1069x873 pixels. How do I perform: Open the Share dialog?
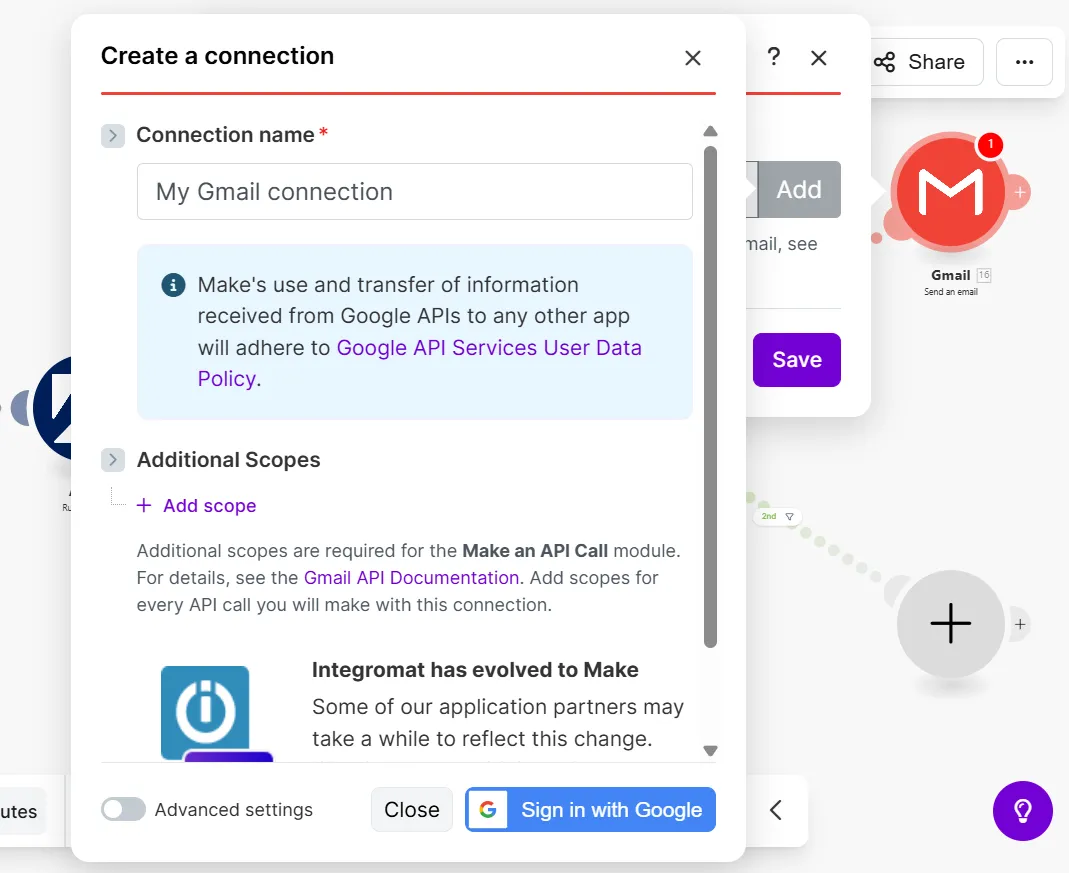click(x=925, y=62)
